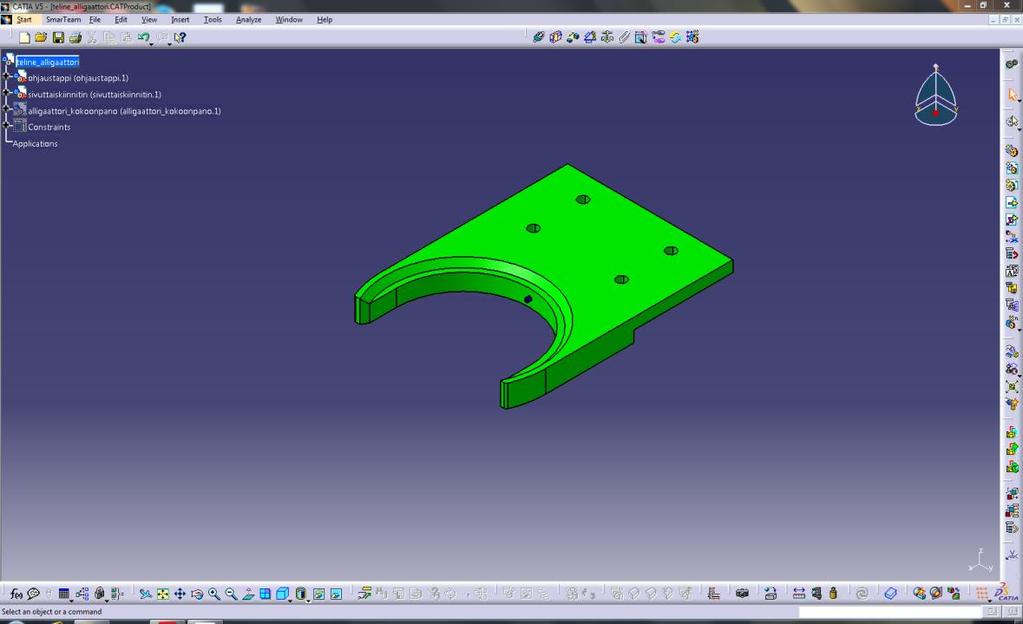Click the Isometric View cube icon

pyautogui.click(x=282, y=593)
